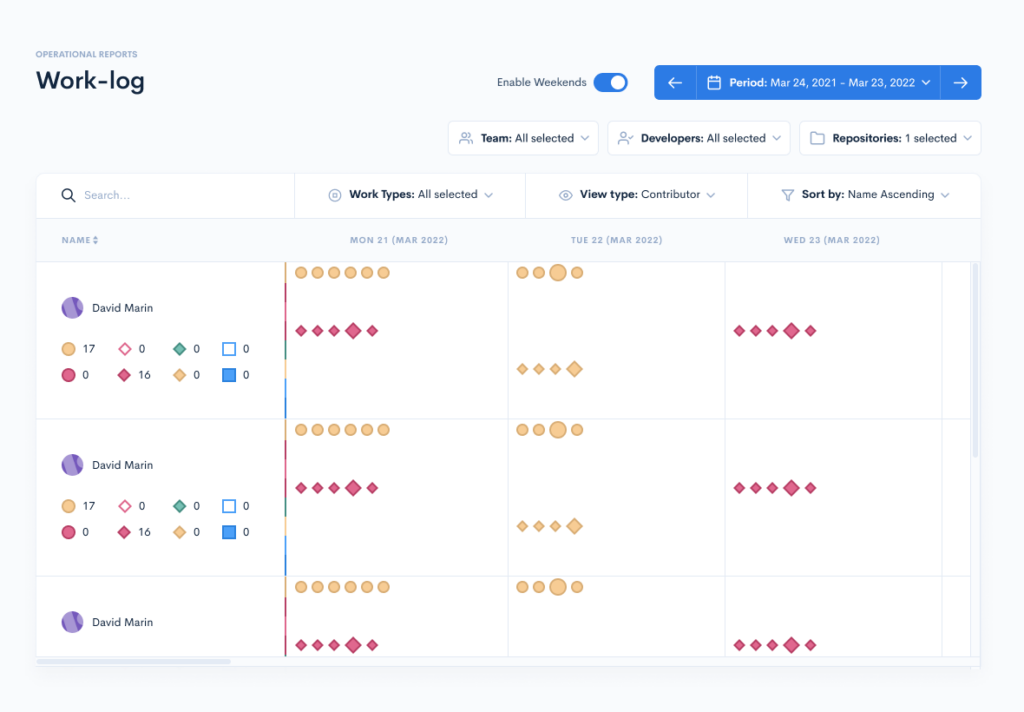This screenshot has height=712, width=1024.
Task: Click inside the Search field
Action: coord(150,195)
